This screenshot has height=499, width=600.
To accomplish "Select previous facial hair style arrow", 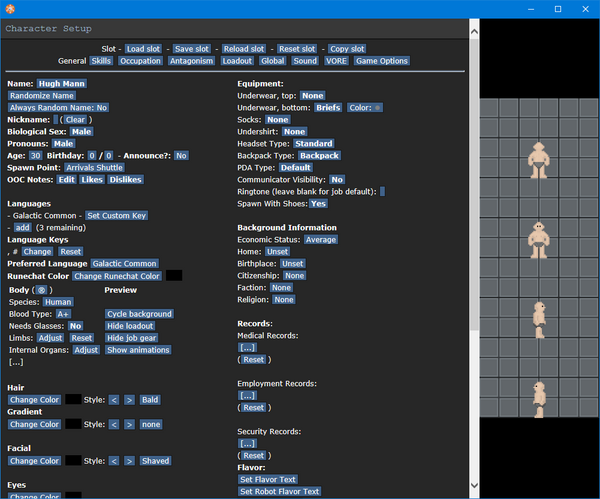I will 114,461.
